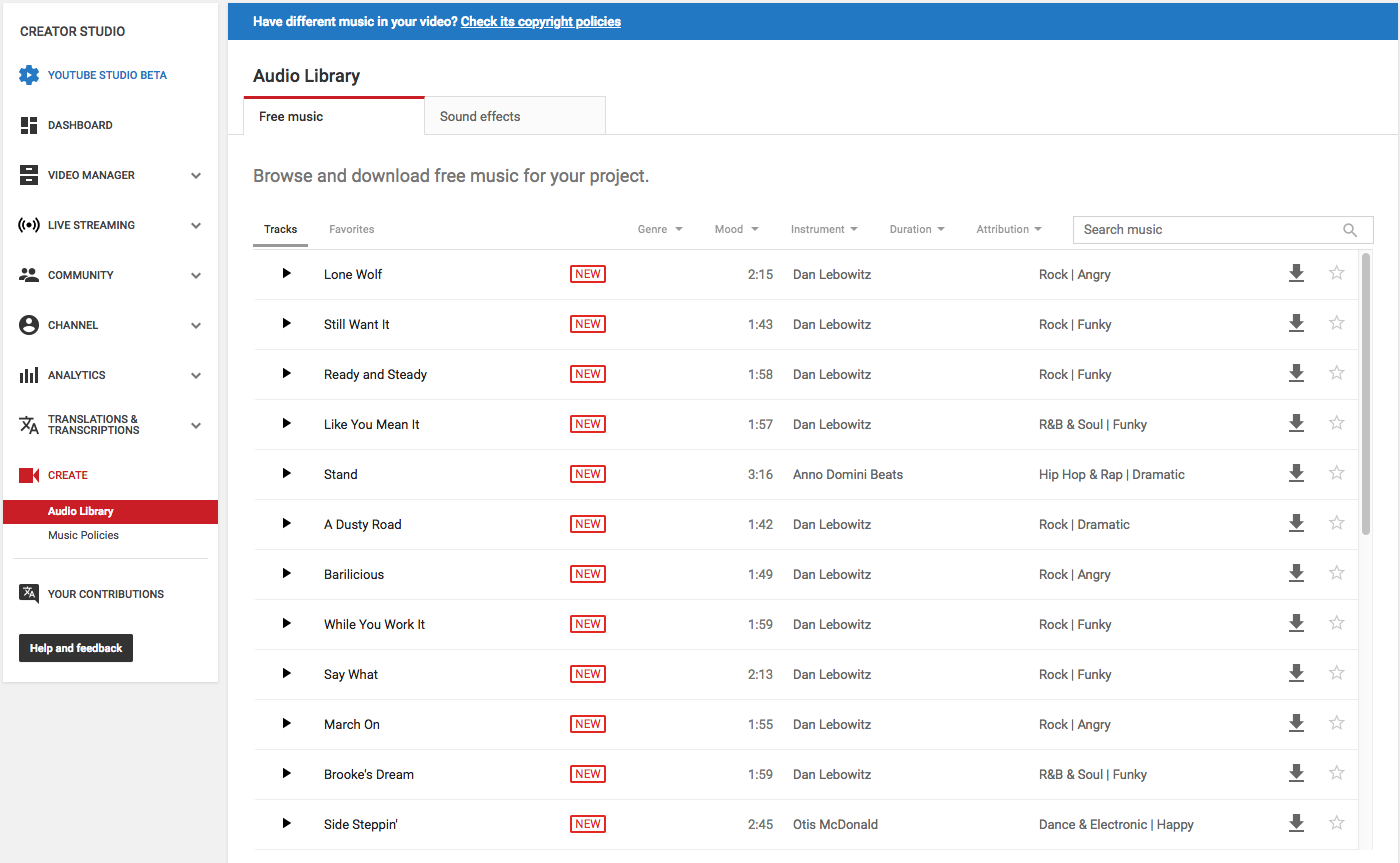Click the Search music input field
The height and width of the screenshot is (863, 1400).
click(1208, 229)
